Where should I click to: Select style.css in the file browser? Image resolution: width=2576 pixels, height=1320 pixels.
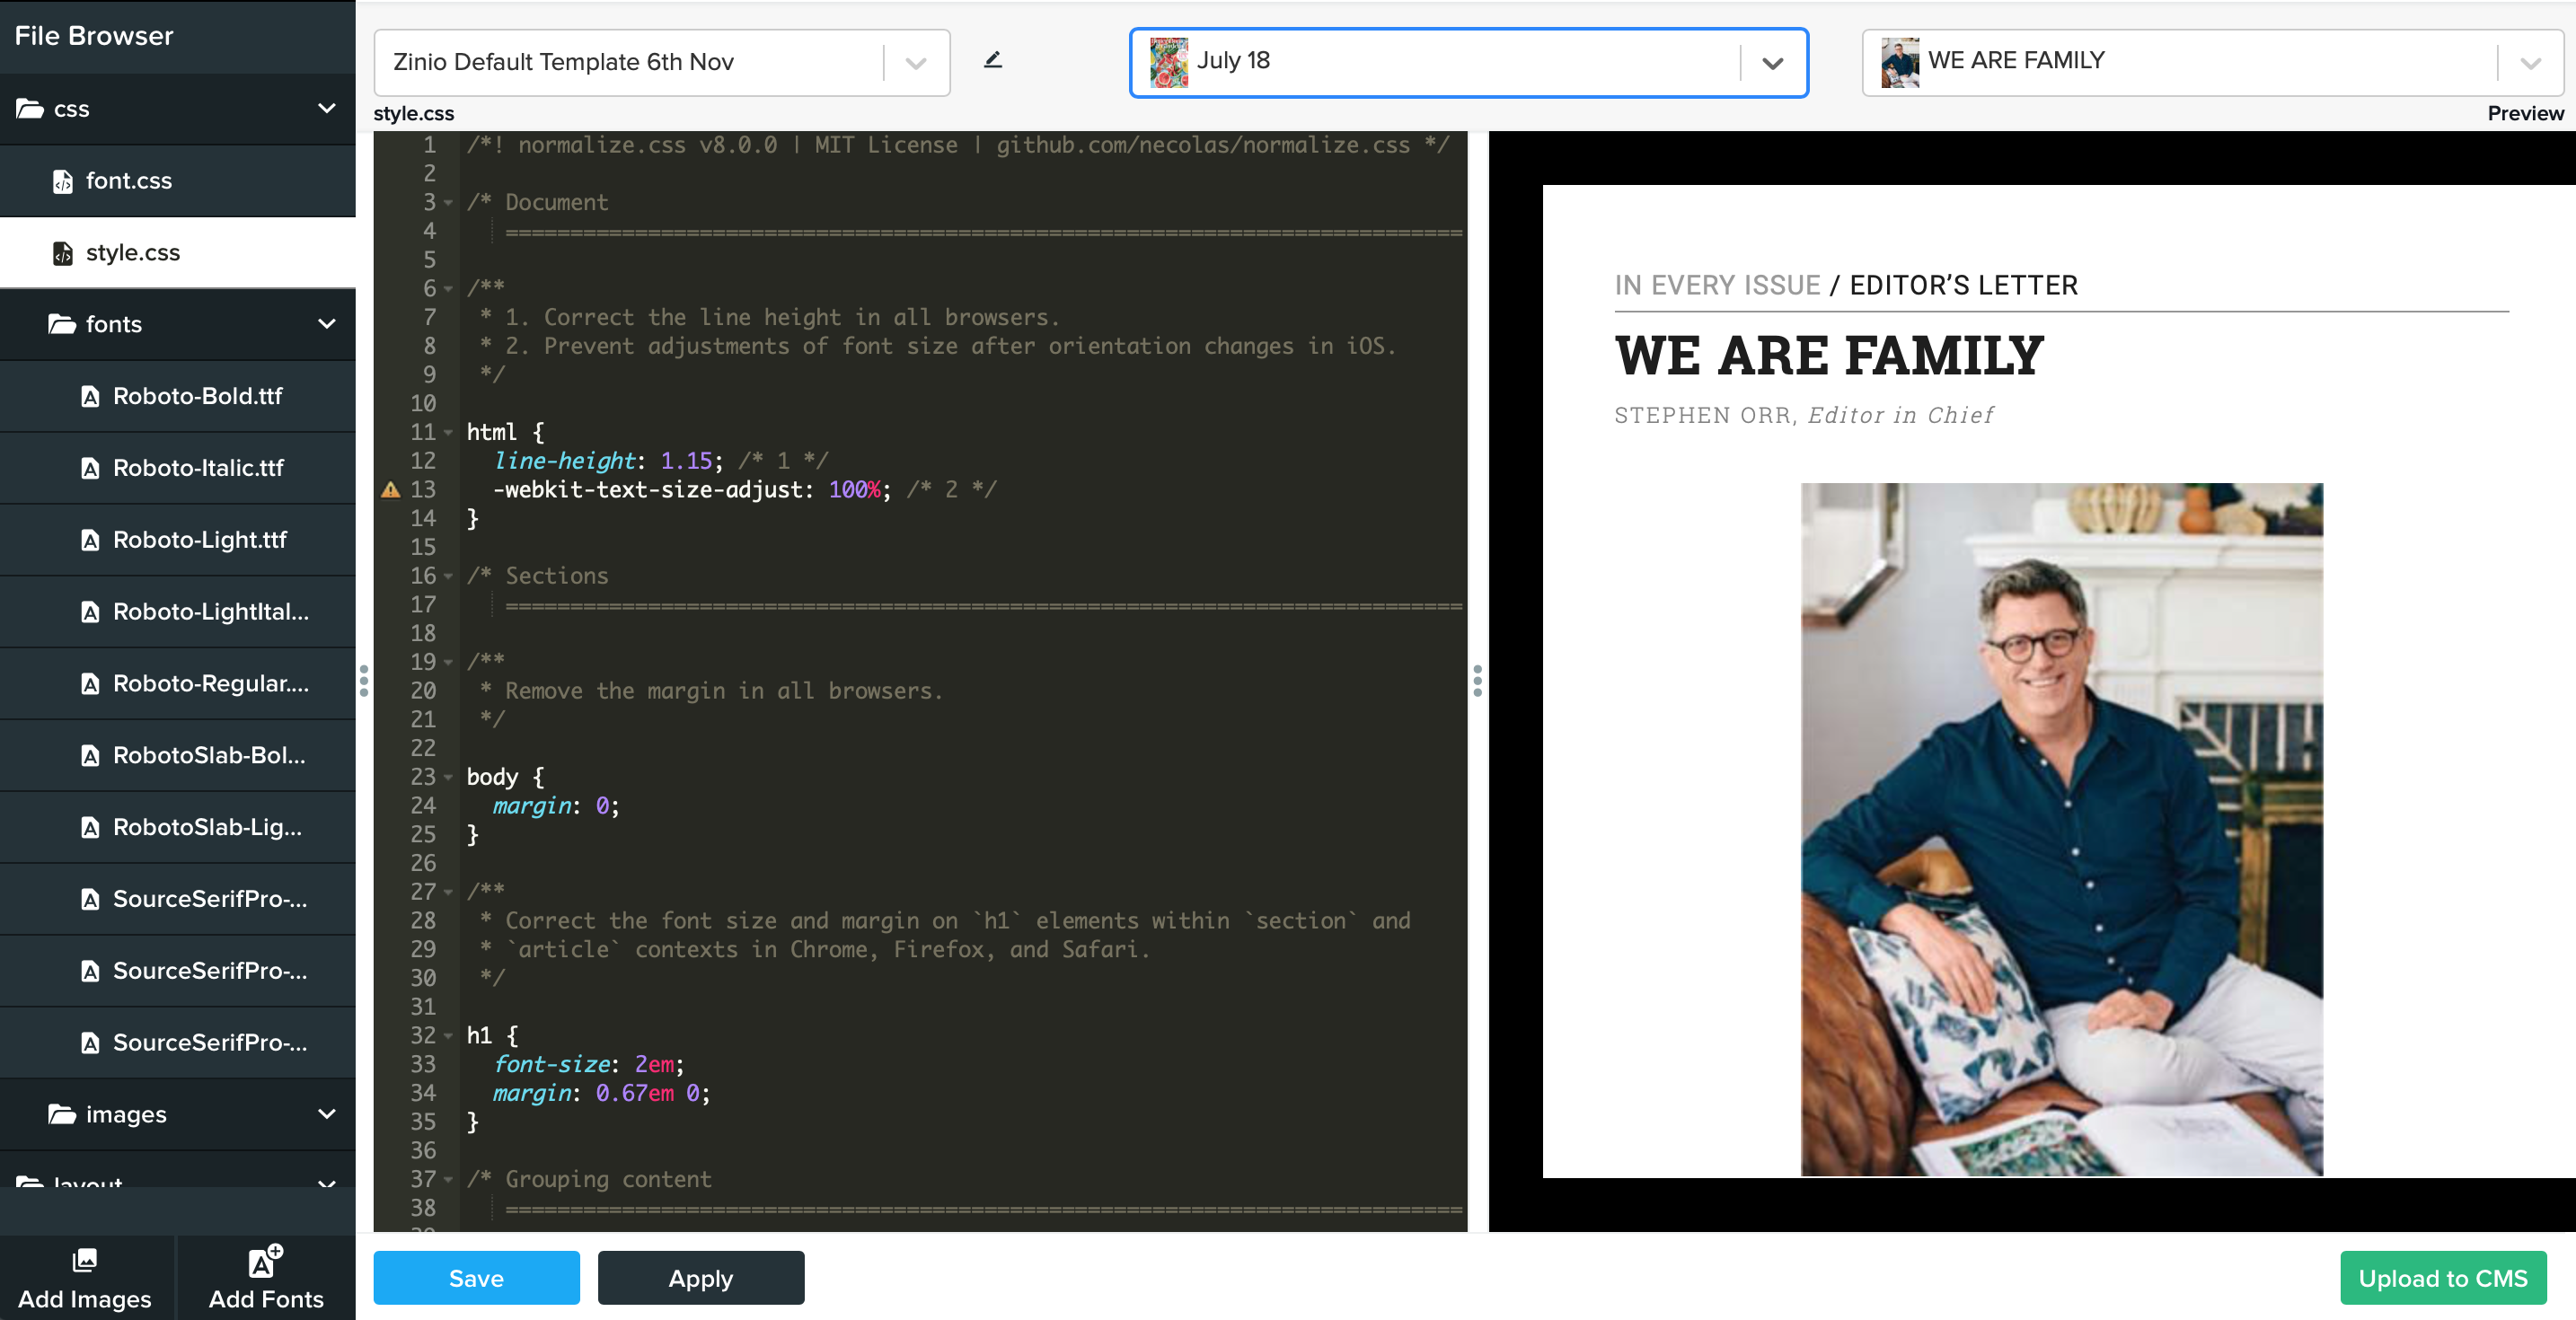tap(178, 253)
